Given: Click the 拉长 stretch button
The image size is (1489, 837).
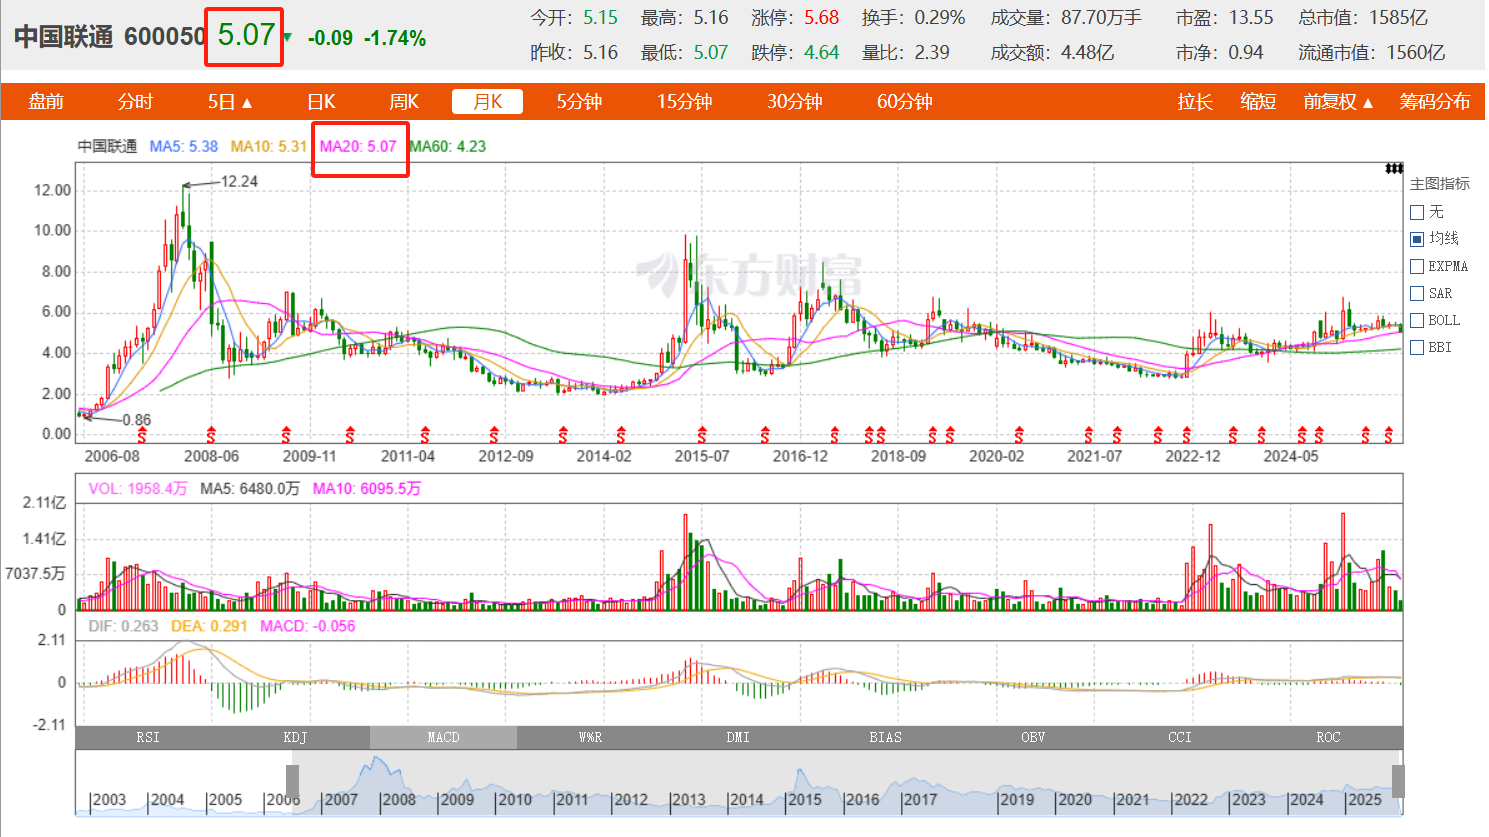Looking at the screenshot, I should (1195, 102).
